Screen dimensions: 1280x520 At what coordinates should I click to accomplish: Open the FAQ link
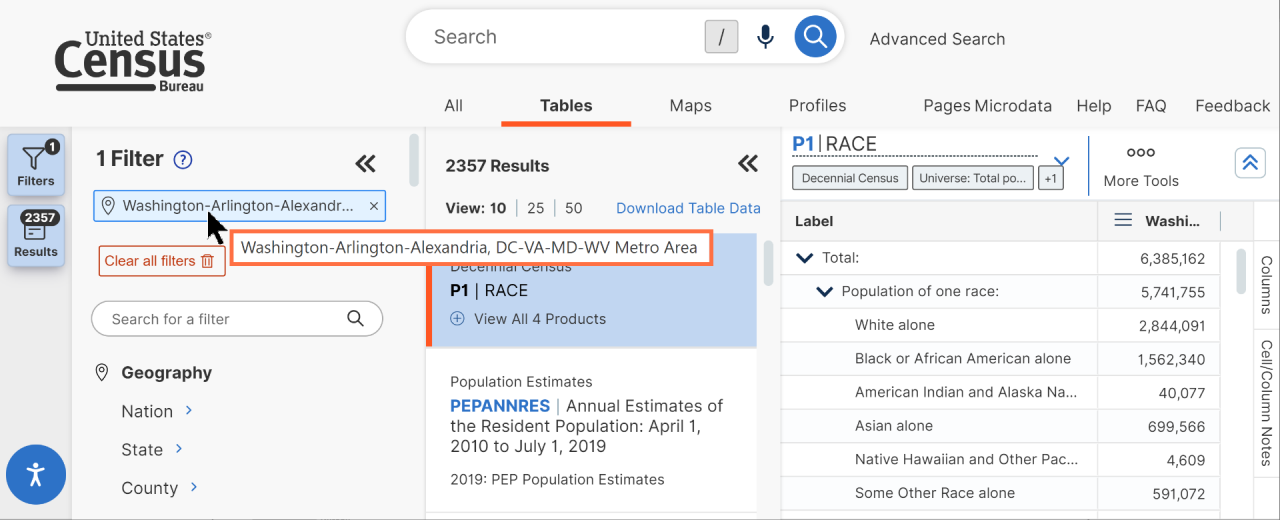tap(1151, 105)
